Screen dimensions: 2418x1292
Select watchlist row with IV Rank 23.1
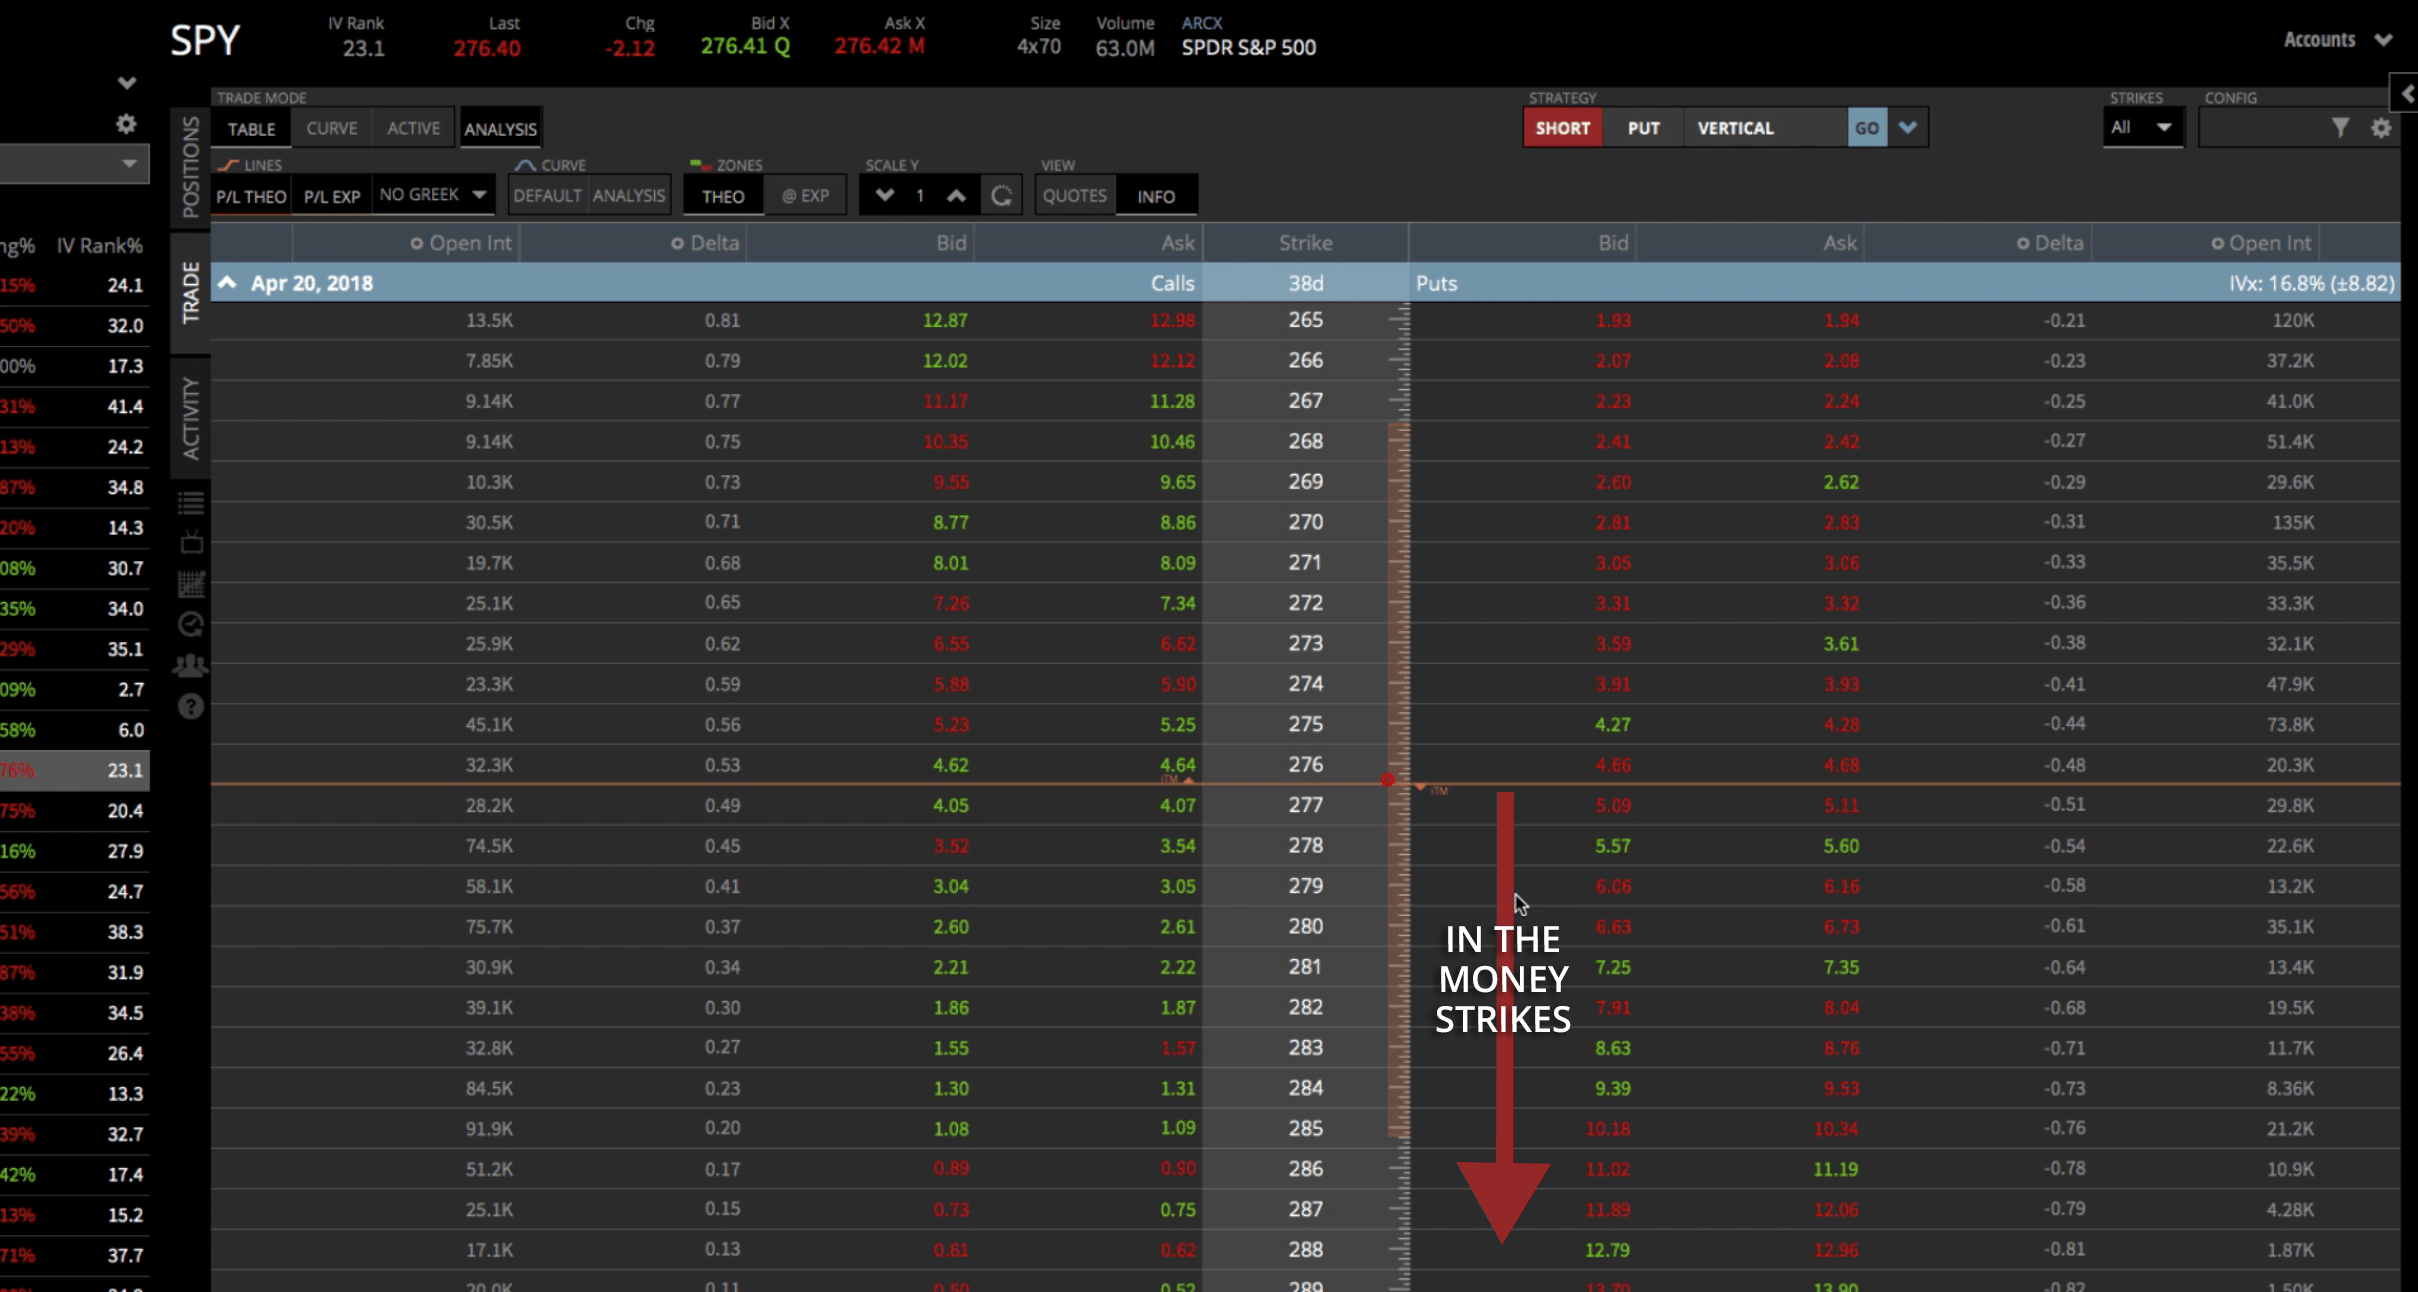click(74, 770)
